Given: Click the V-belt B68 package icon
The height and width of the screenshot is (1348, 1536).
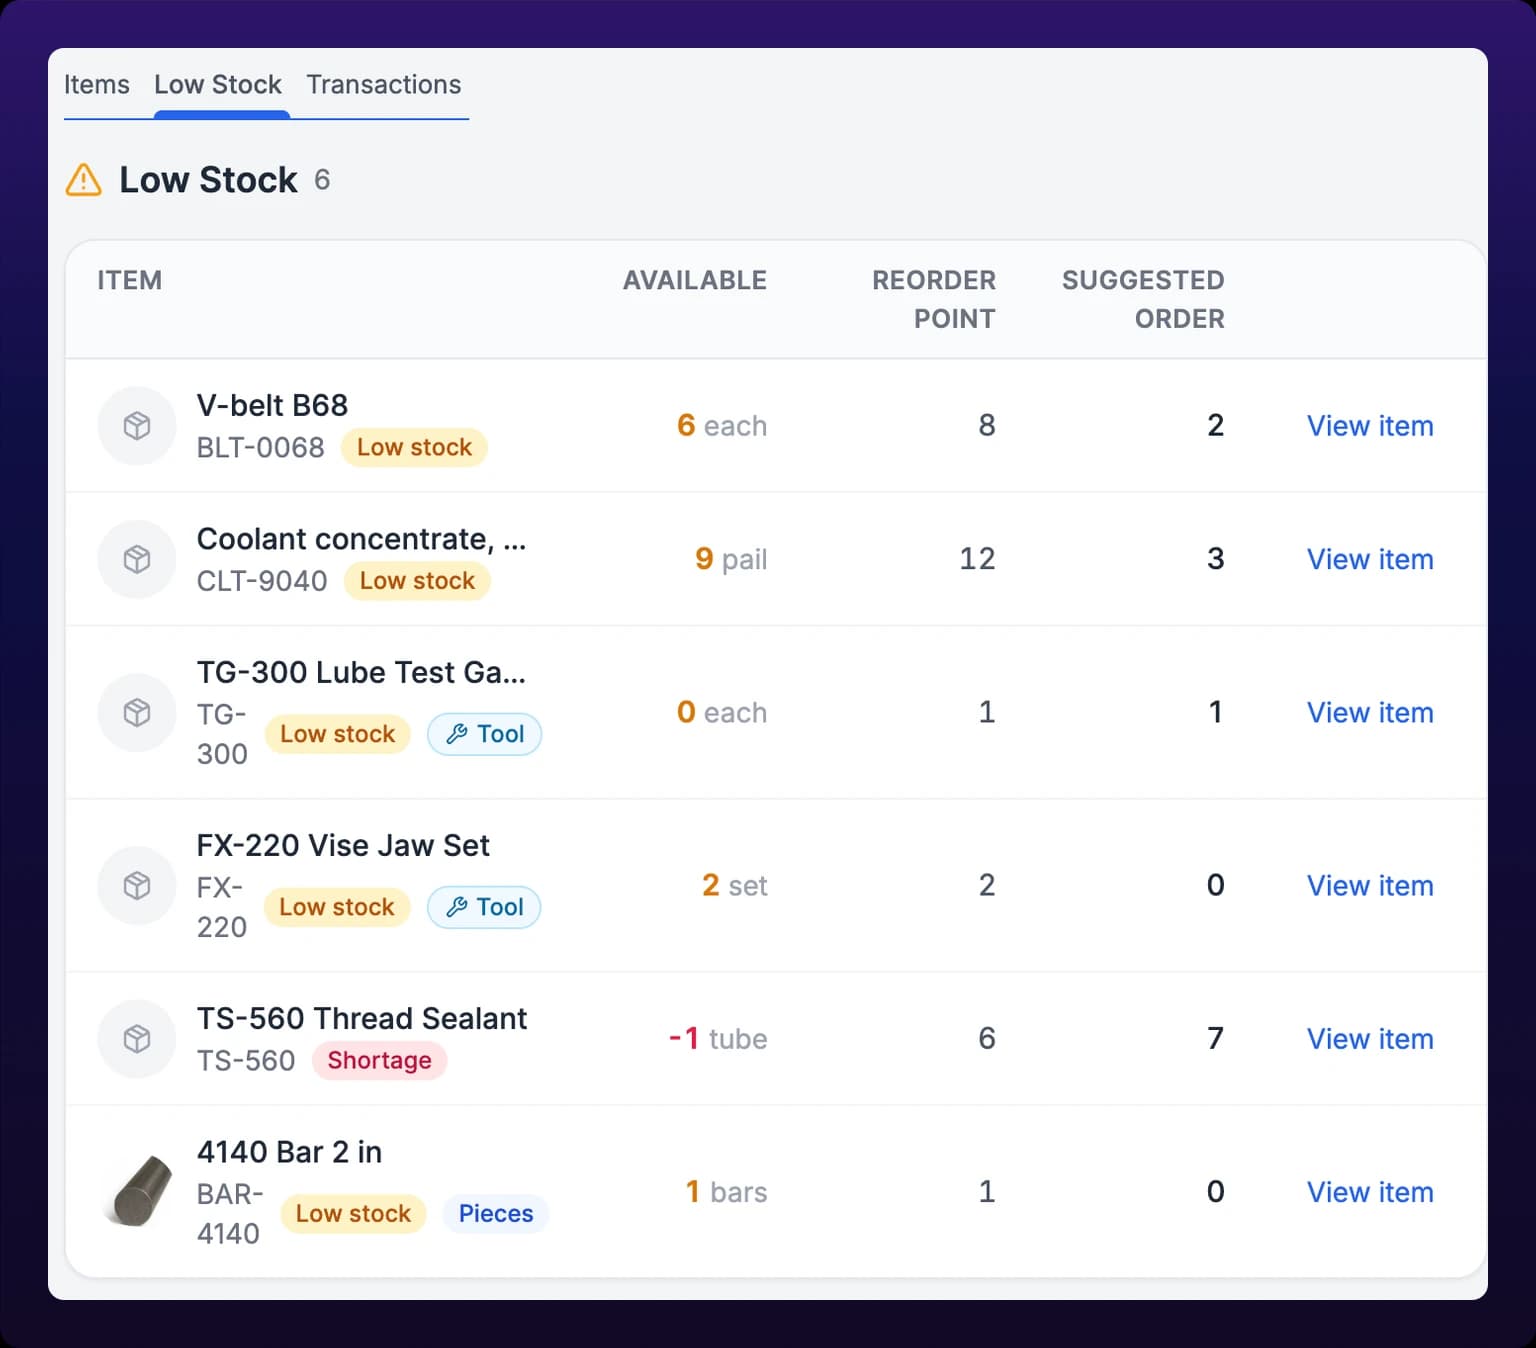Looking at the screenshot, I should (137, 426).
